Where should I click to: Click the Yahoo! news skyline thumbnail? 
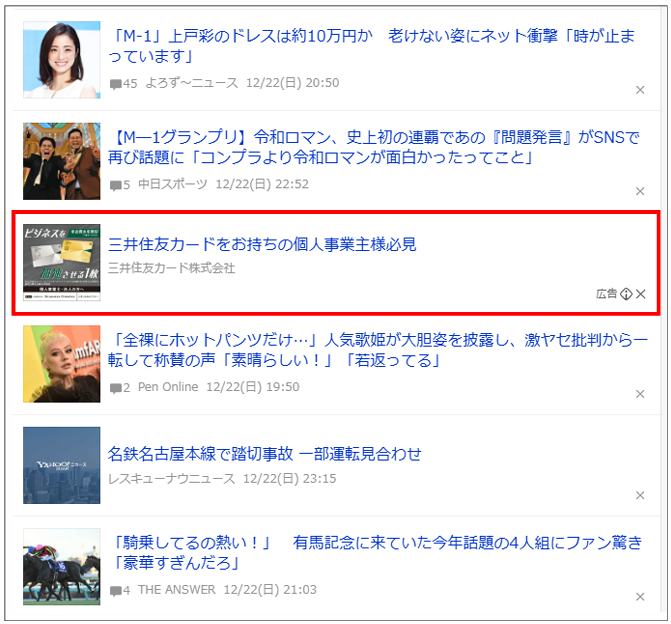pyautogui.click(x=62, y=465)
